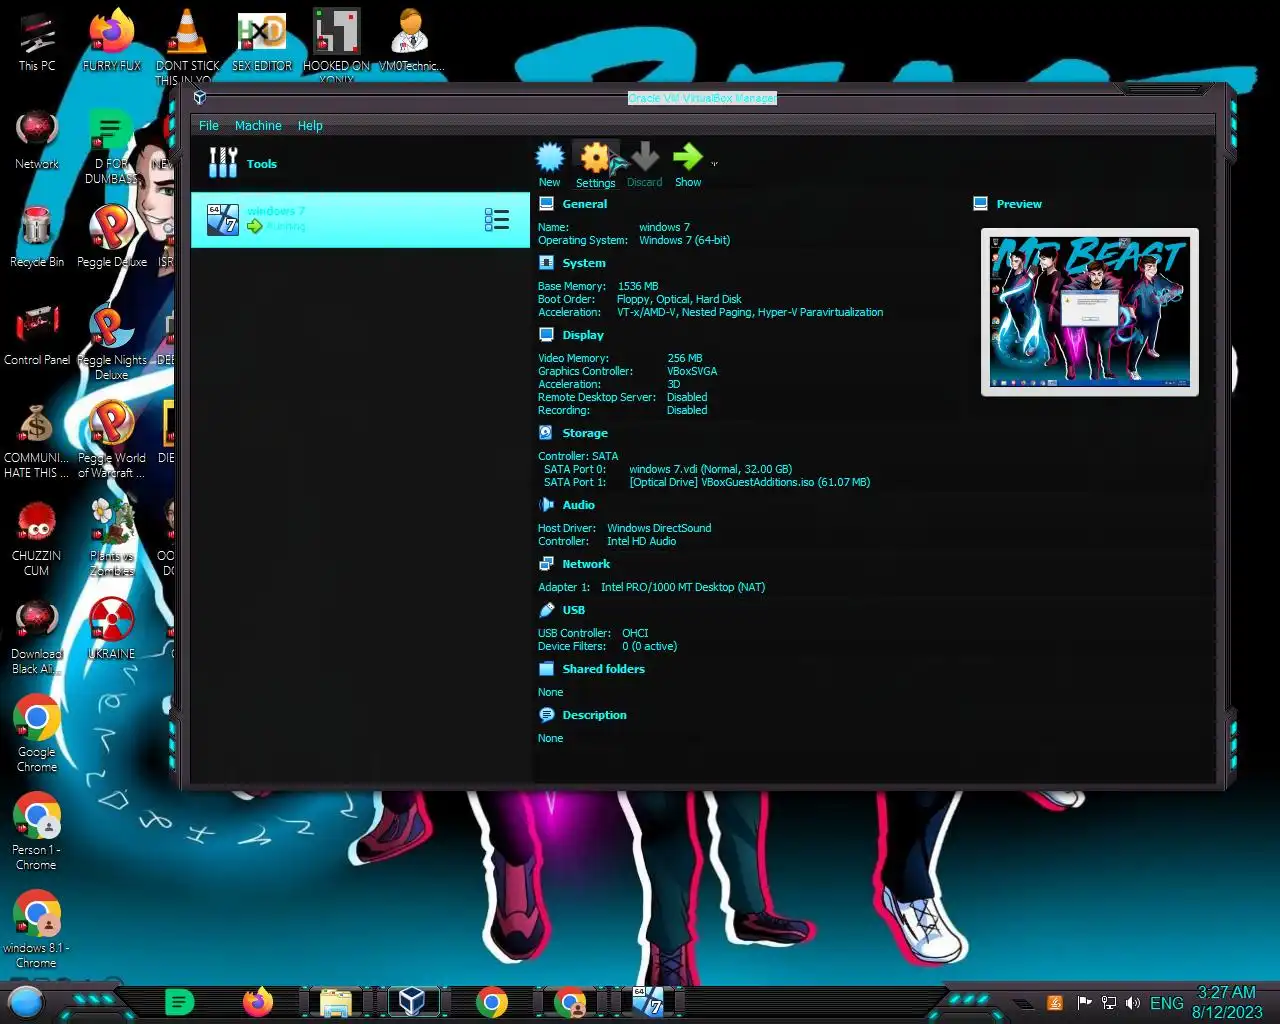Viewport: 1280px width, 1024px height.
Task: Open the General section header link
Action: [585, 204]
